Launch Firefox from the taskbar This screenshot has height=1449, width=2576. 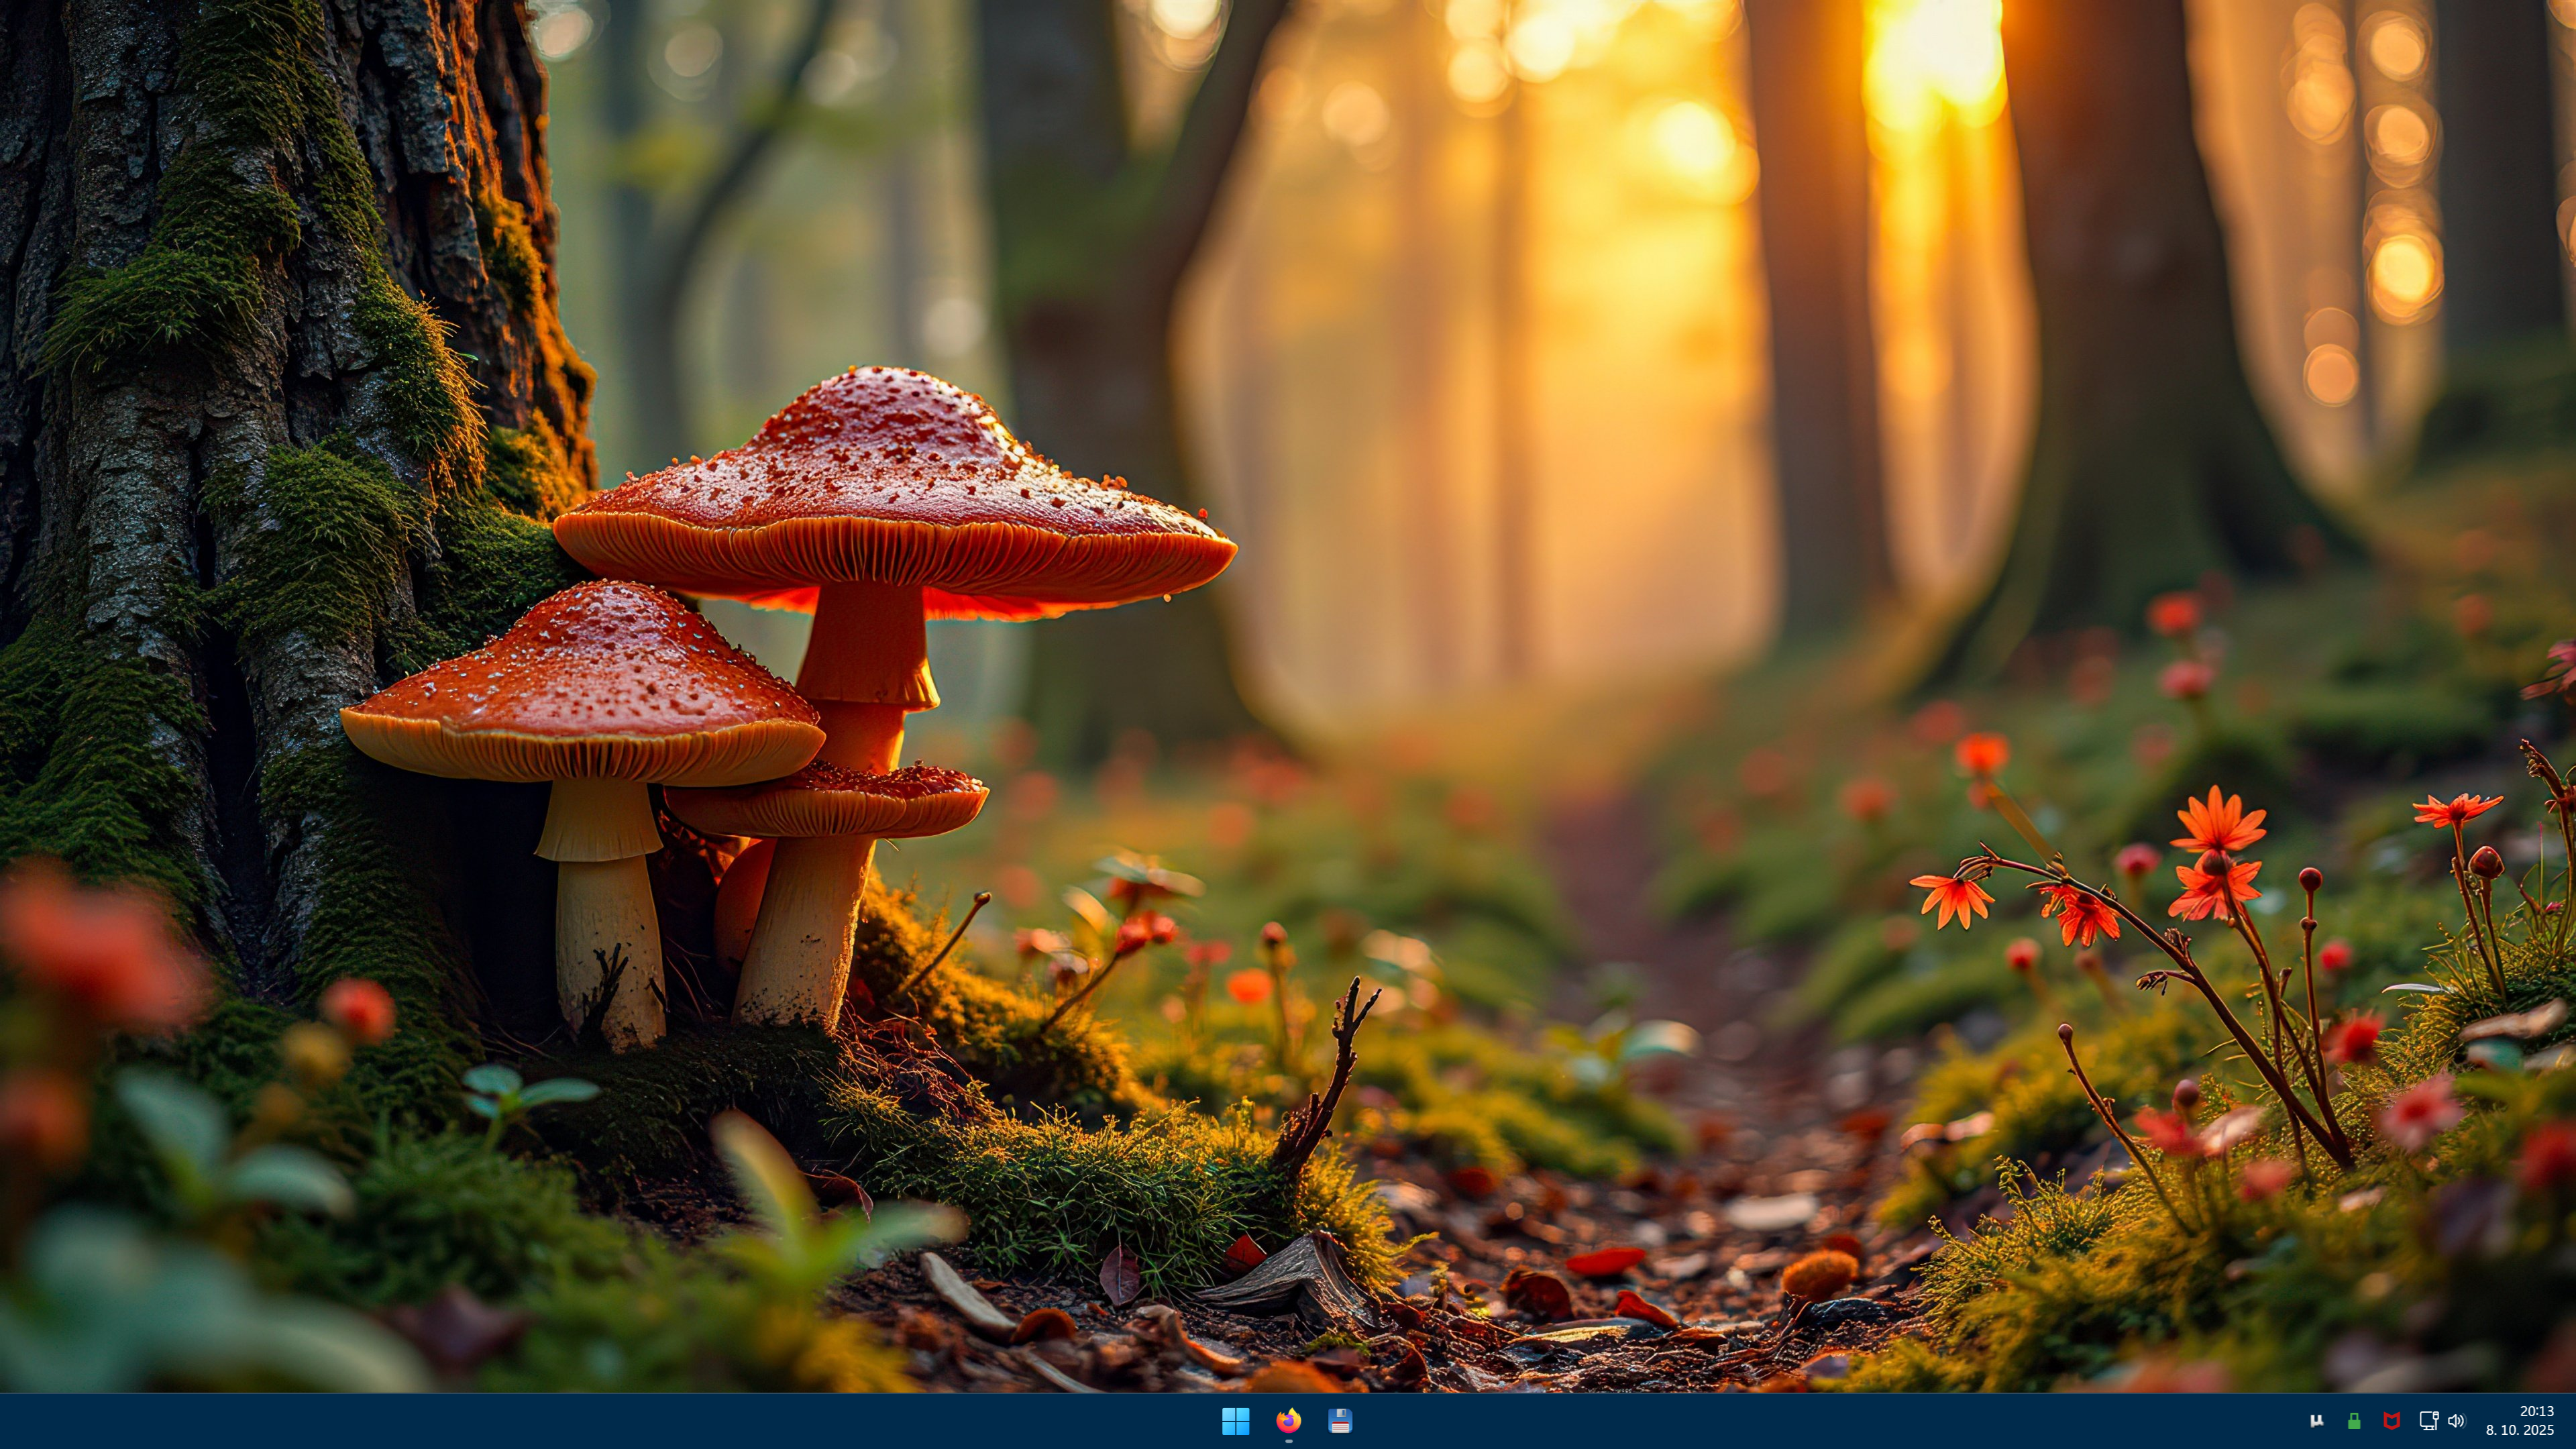pyautogui.click(x=1288, y=1420)
